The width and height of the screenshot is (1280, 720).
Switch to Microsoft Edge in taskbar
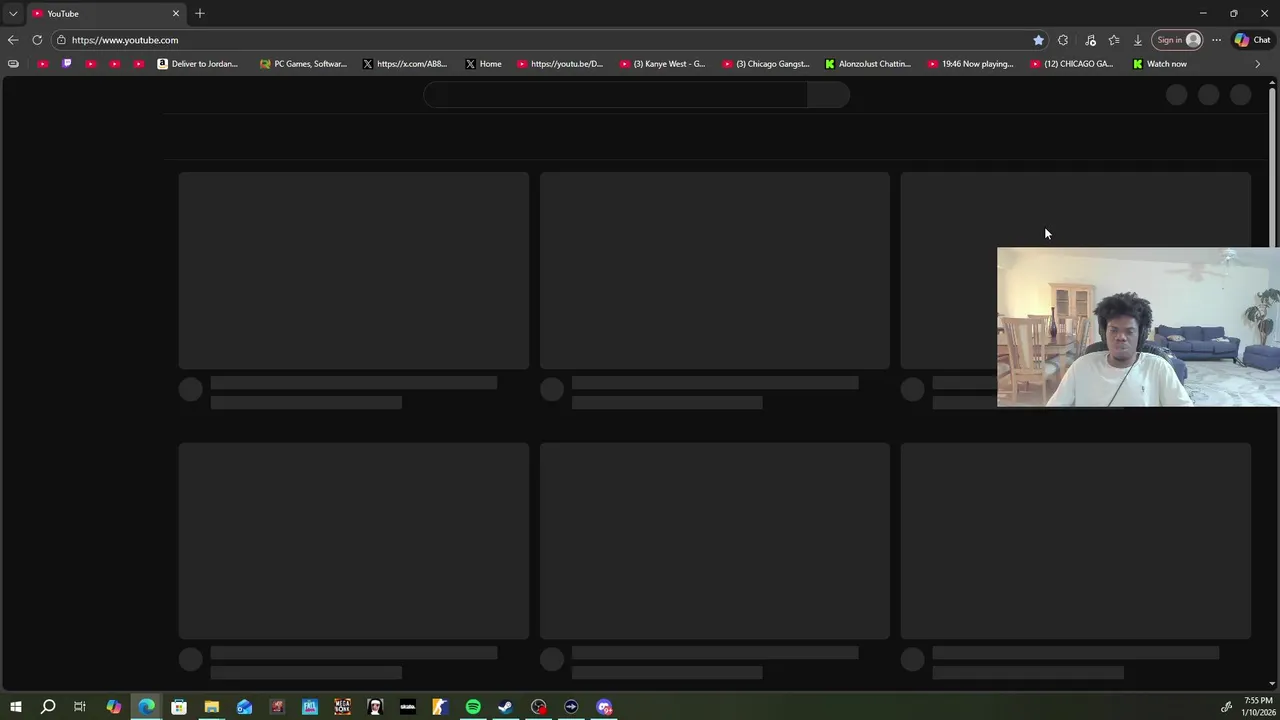coord(147,707)
